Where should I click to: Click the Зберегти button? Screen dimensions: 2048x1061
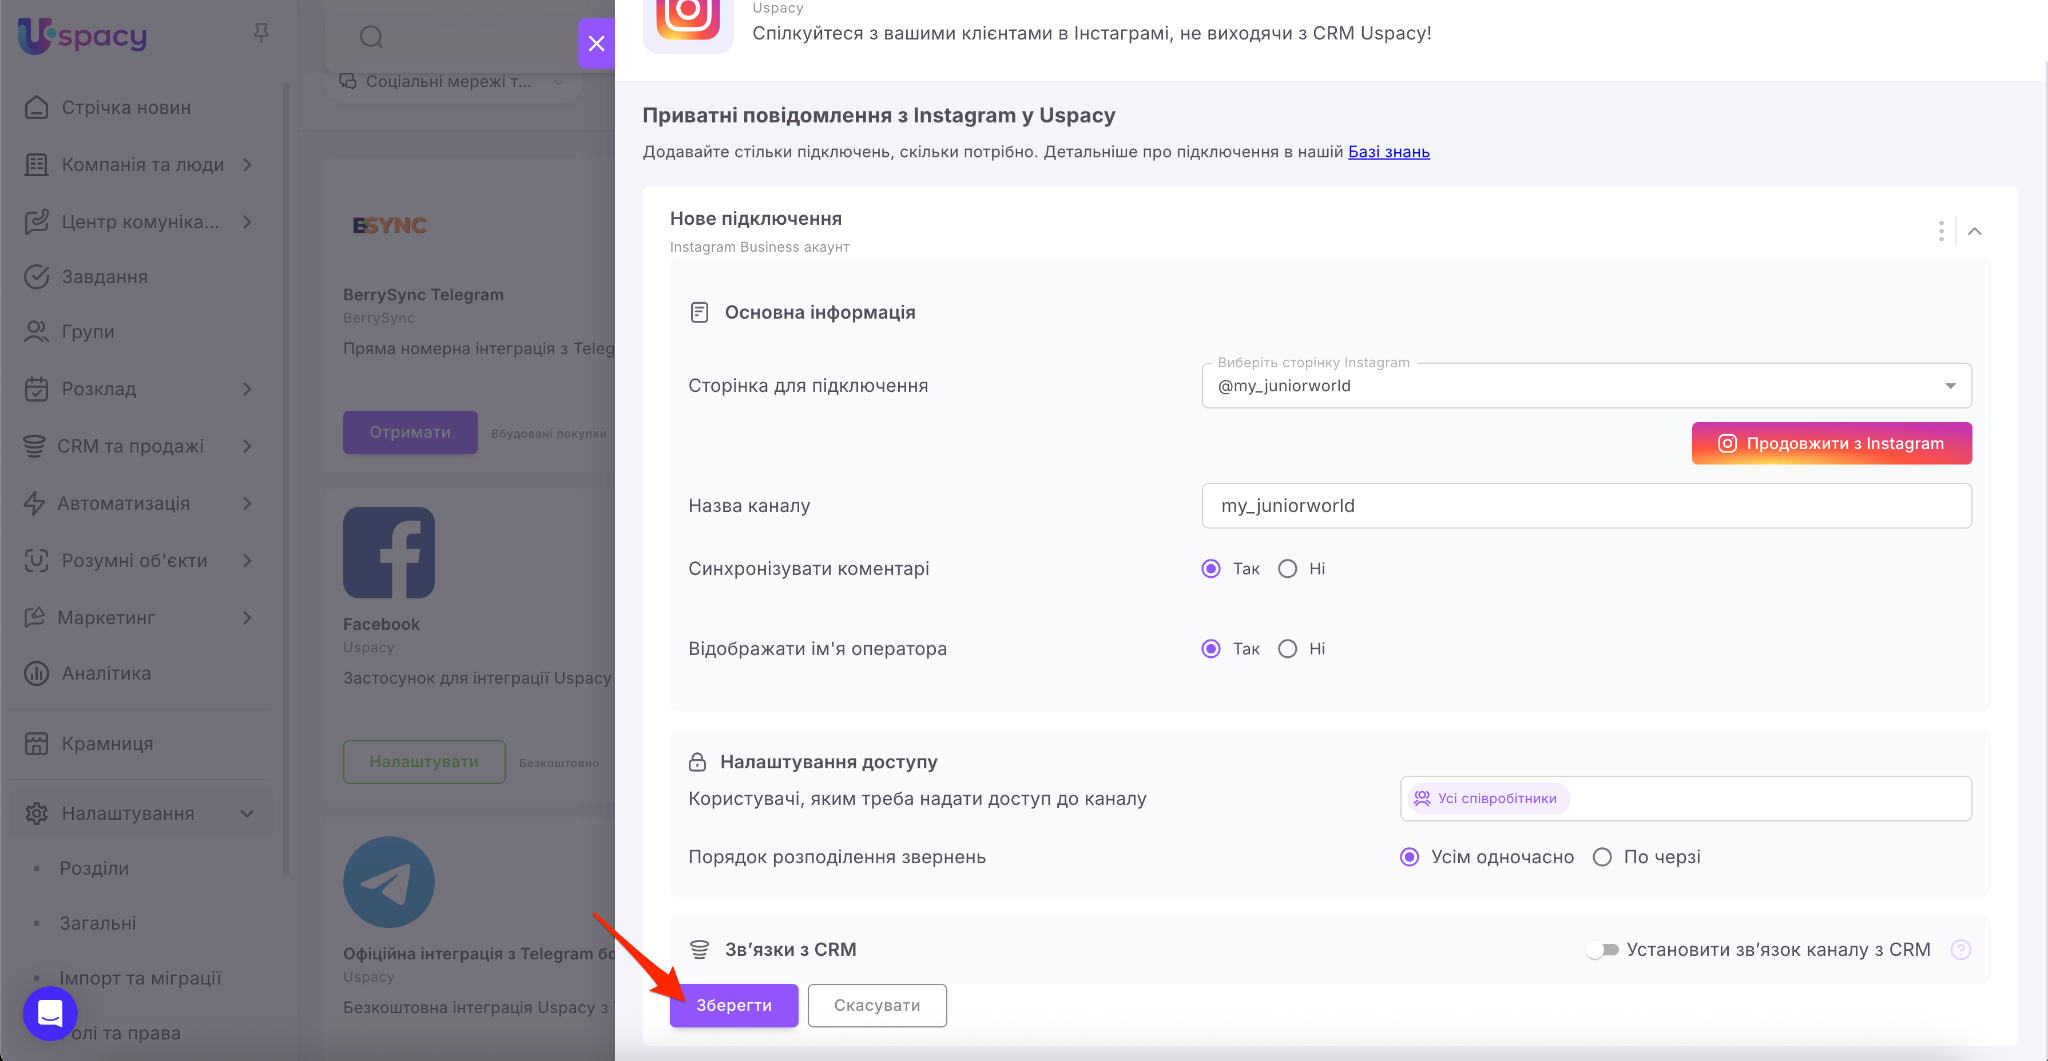point(734,1005)
